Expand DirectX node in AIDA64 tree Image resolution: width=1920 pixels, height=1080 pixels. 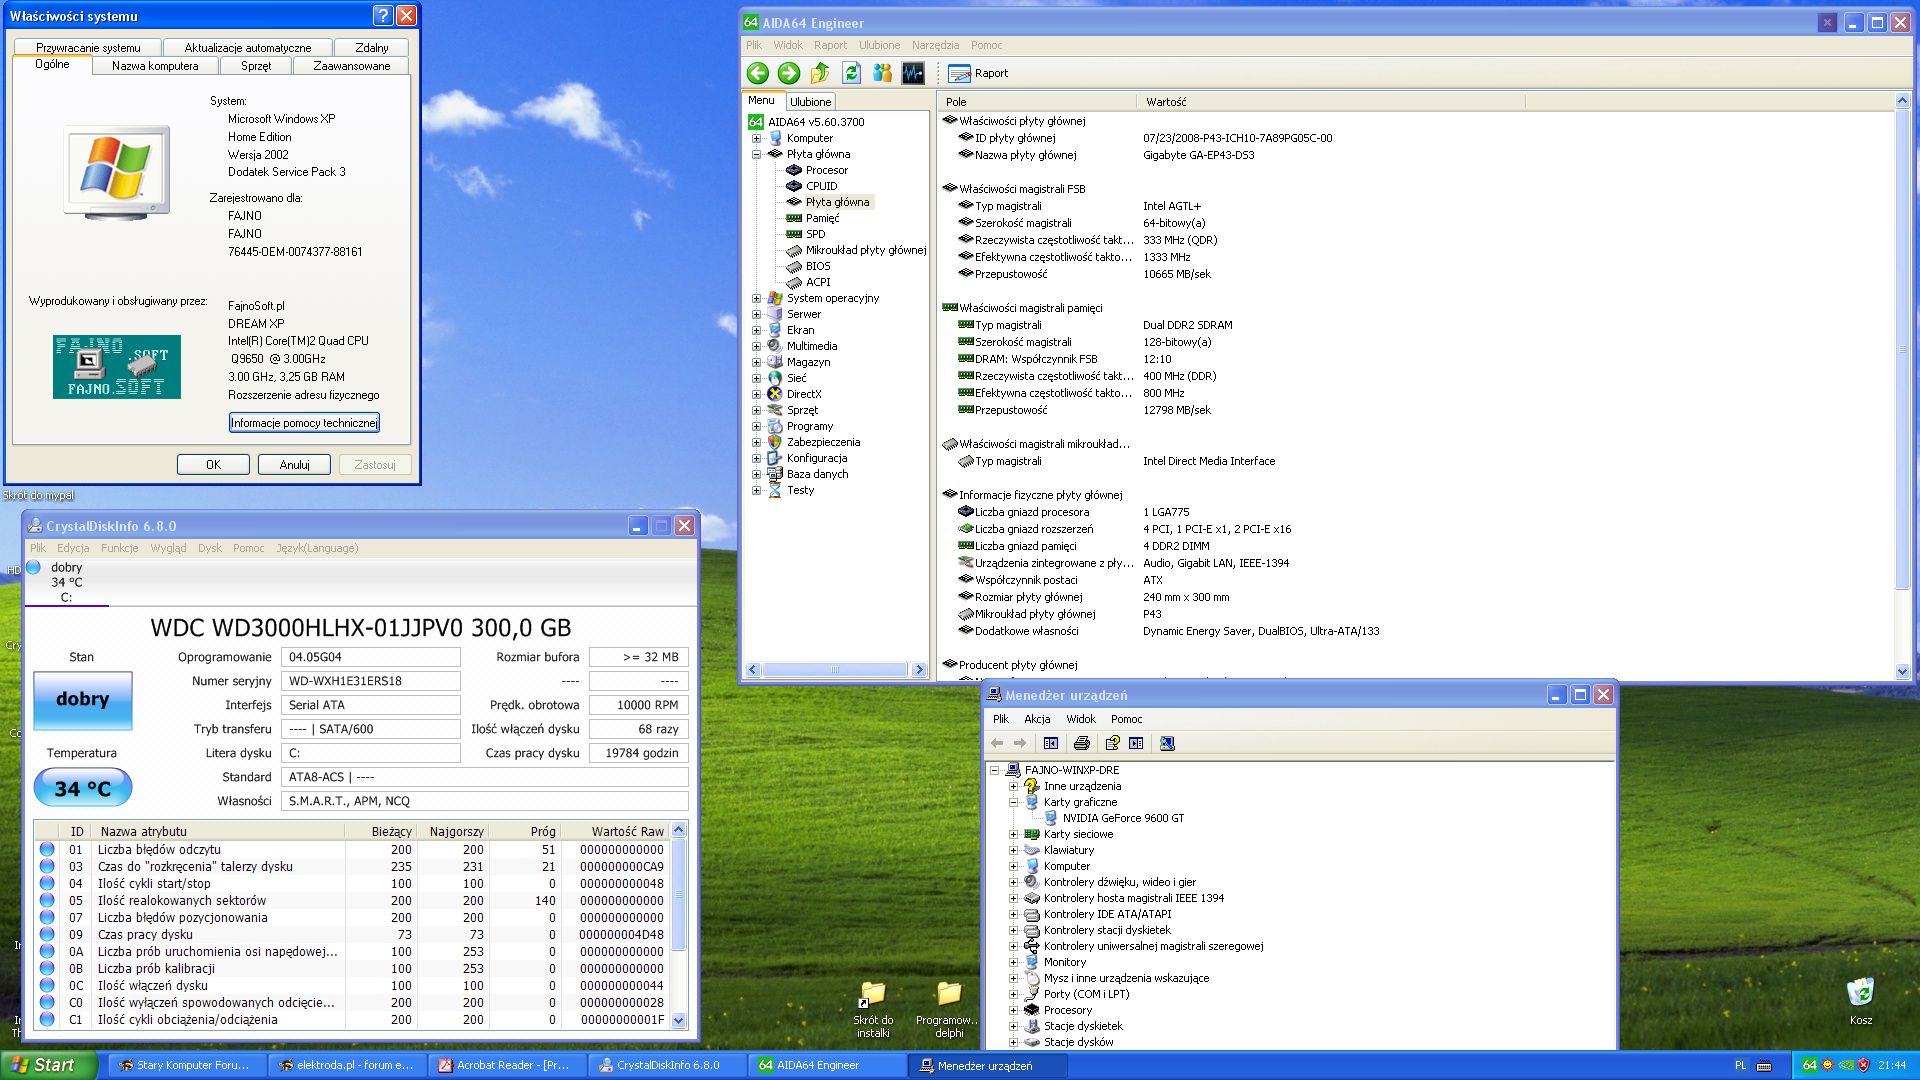(x=757, y=394)
